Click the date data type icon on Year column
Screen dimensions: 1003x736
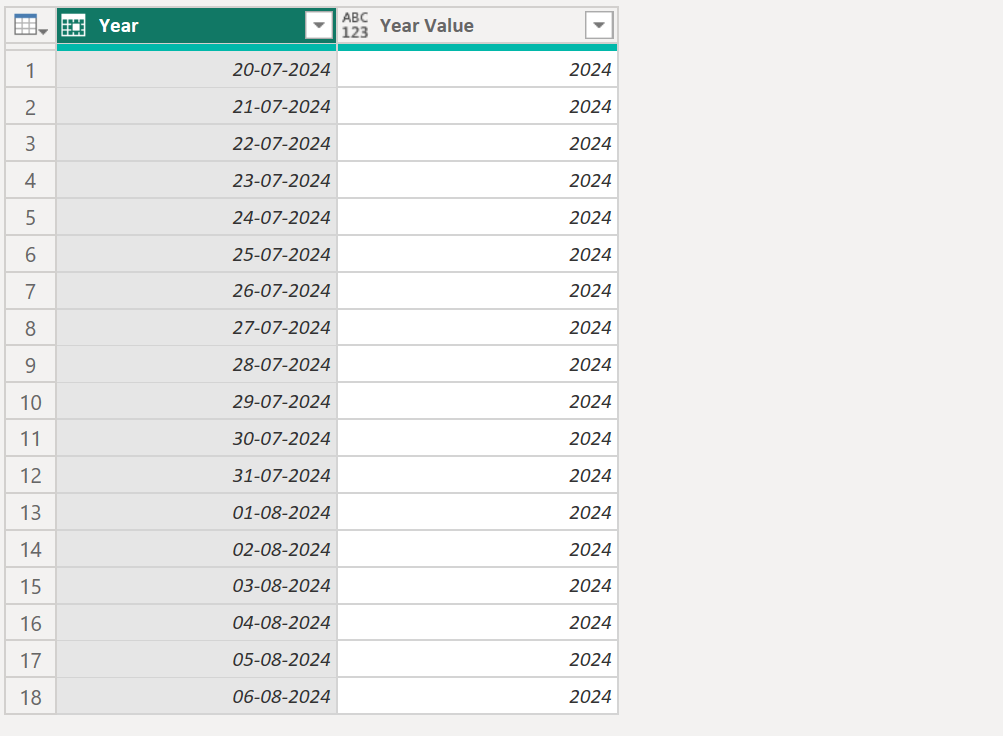point(73,25)
